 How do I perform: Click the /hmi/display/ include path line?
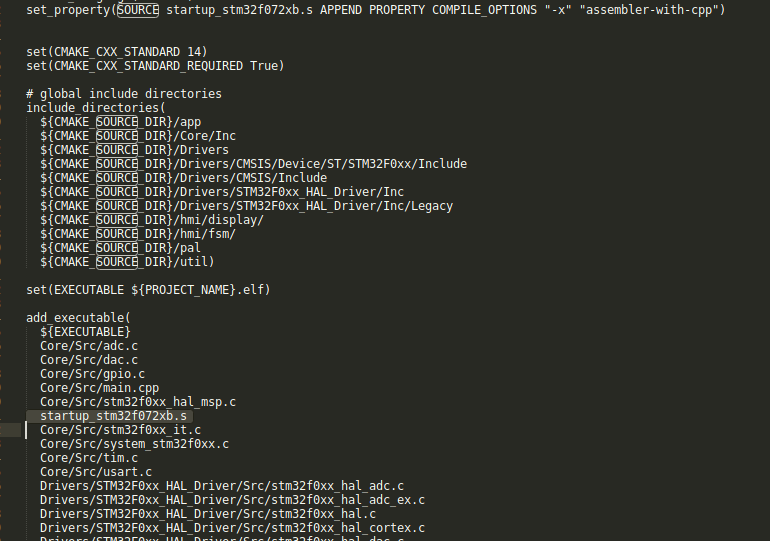152,219
